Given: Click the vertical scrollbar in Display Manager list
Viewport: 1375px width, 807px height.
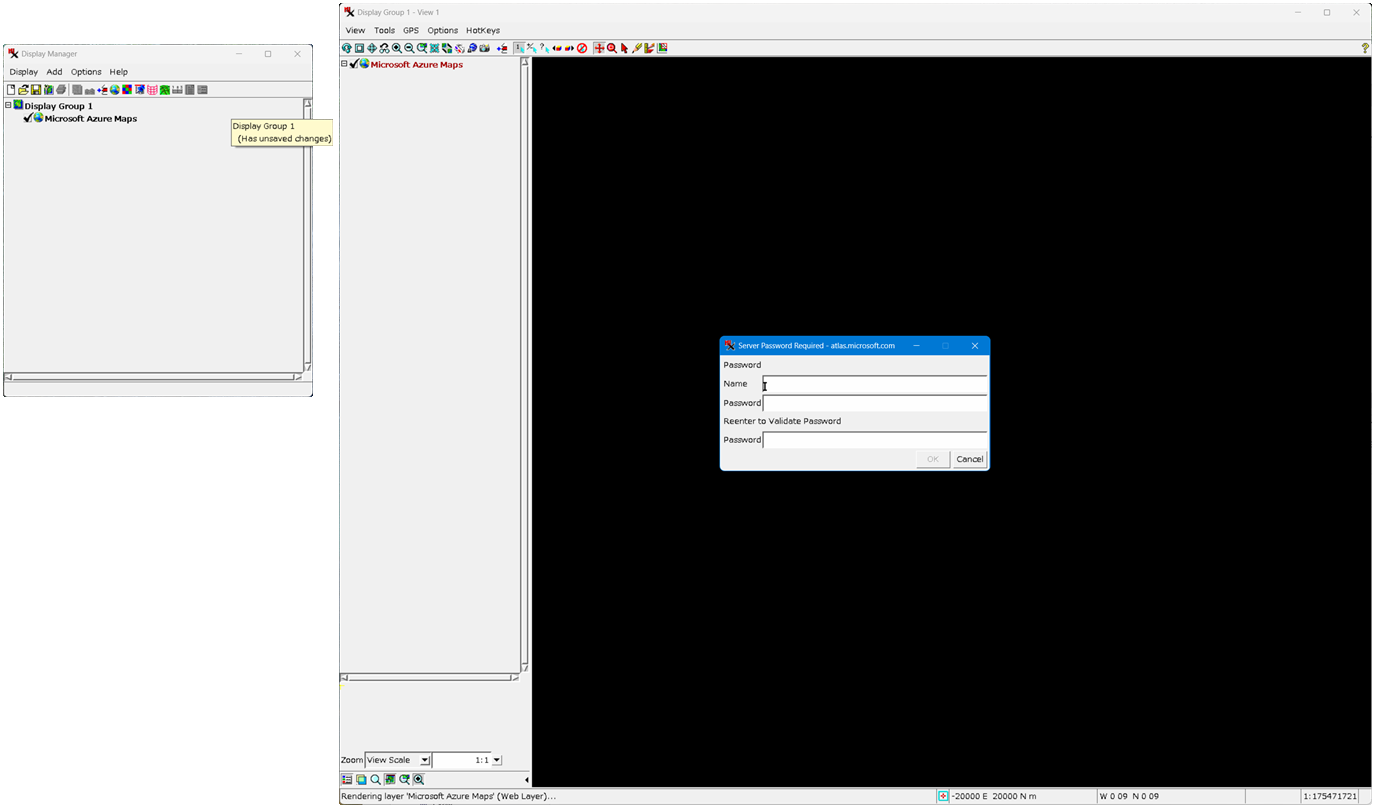Looking at the screenshot, I should (x=308, y=235).
